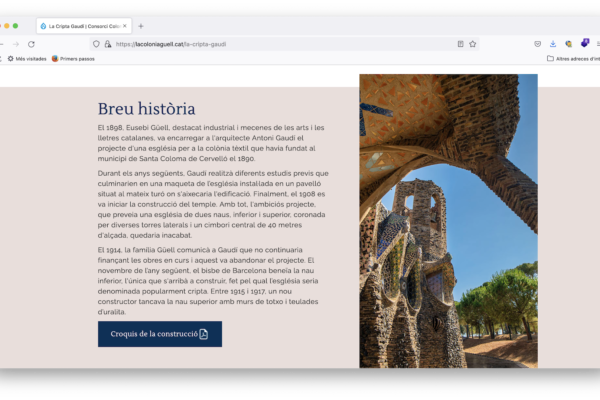600x400 pixels.
Task: Click the tracking protection shield icon
Action: (96, 44)
